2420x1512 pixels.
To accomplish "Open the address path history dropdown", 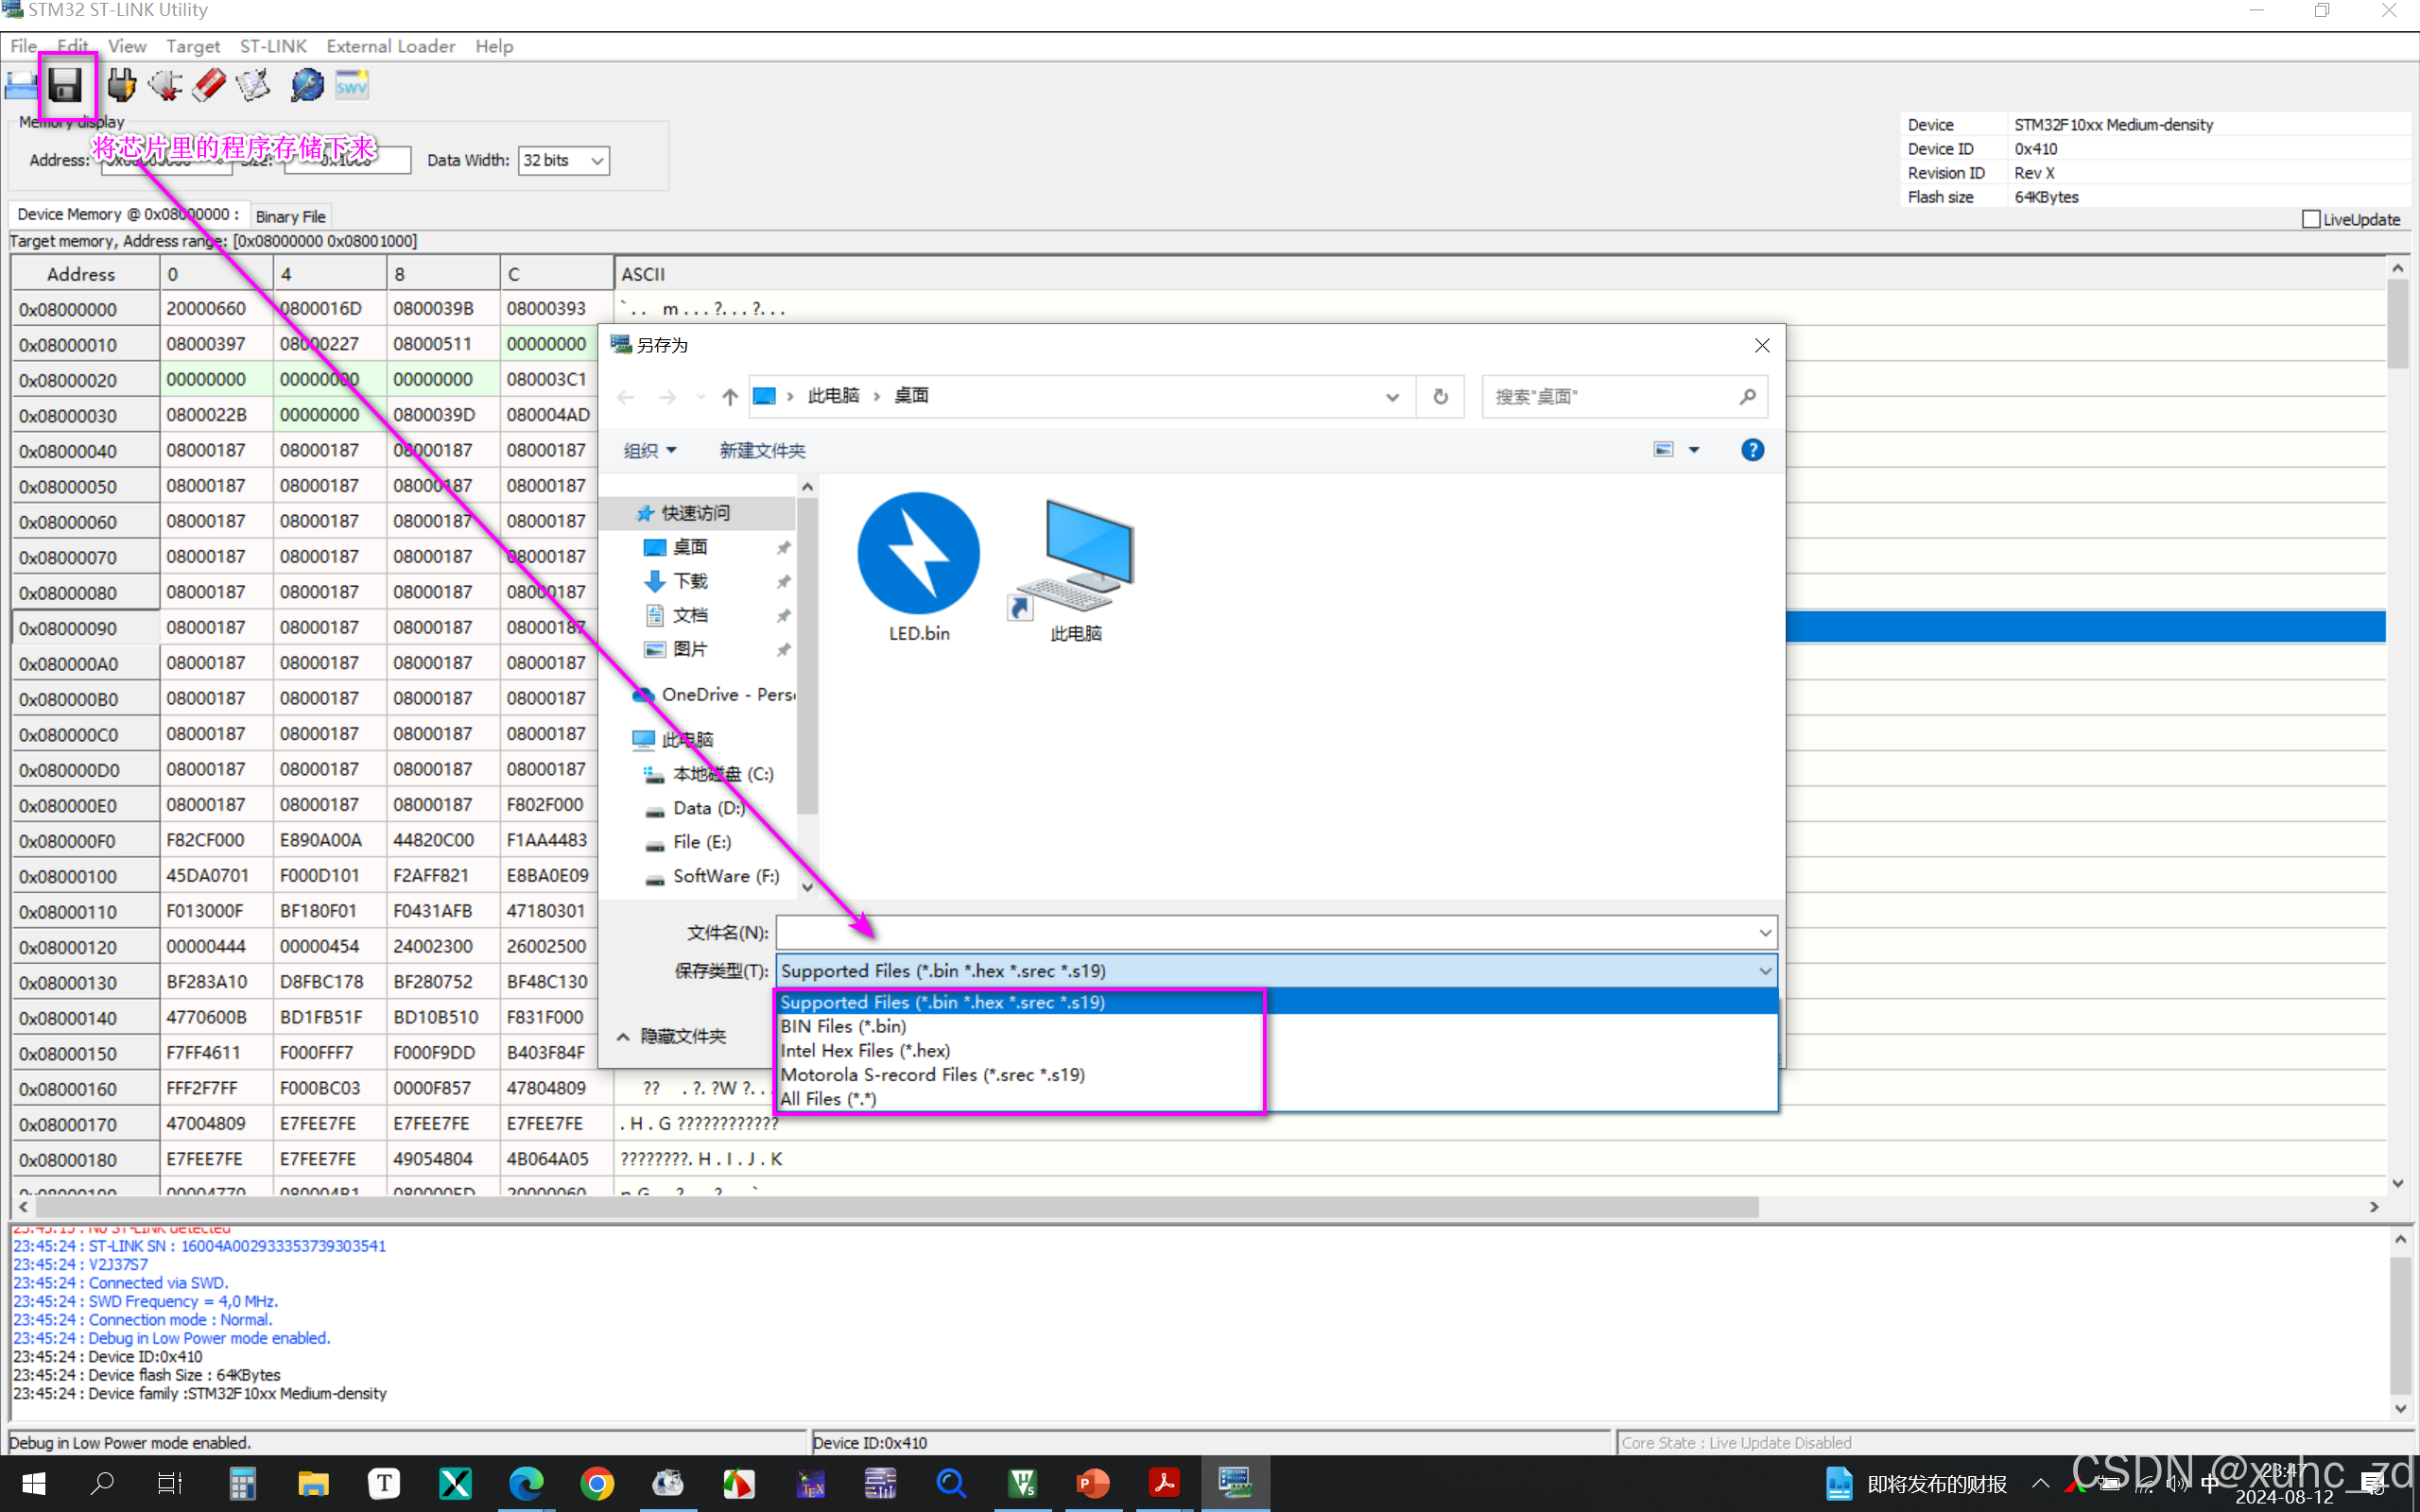I will click(x=1392, y=397).
